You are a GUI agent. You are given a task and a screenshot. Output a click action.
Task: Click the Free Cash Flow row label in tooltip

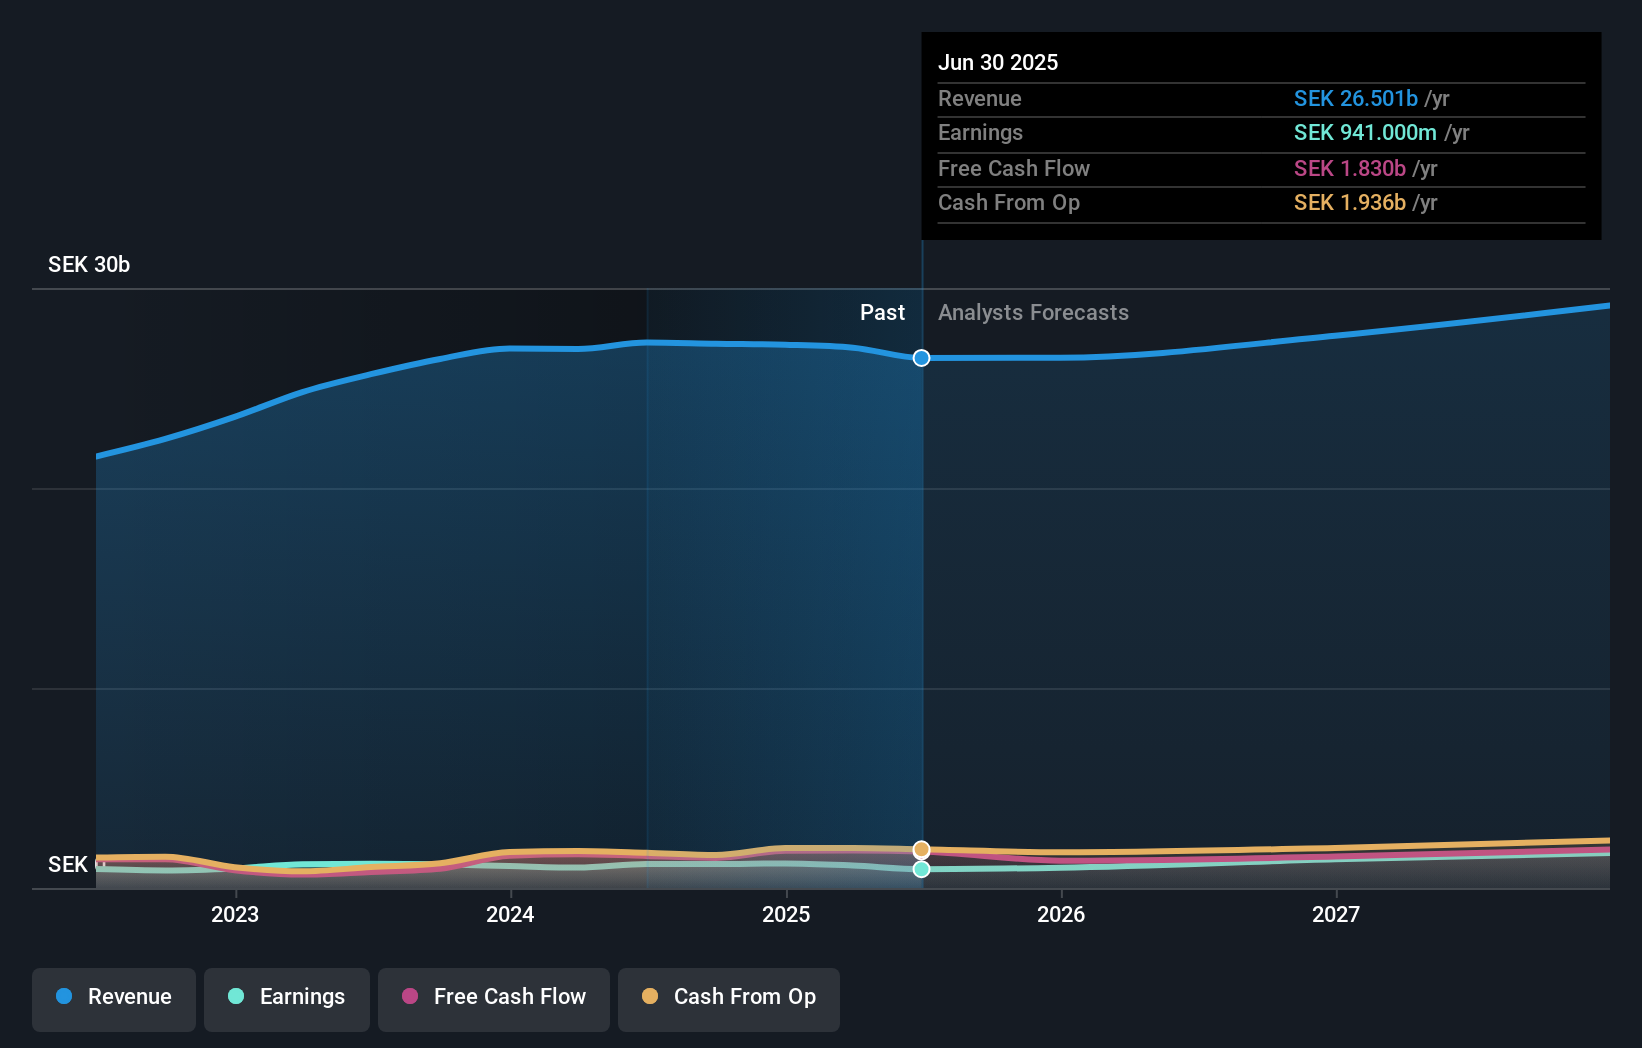[x=1014, y=169]
